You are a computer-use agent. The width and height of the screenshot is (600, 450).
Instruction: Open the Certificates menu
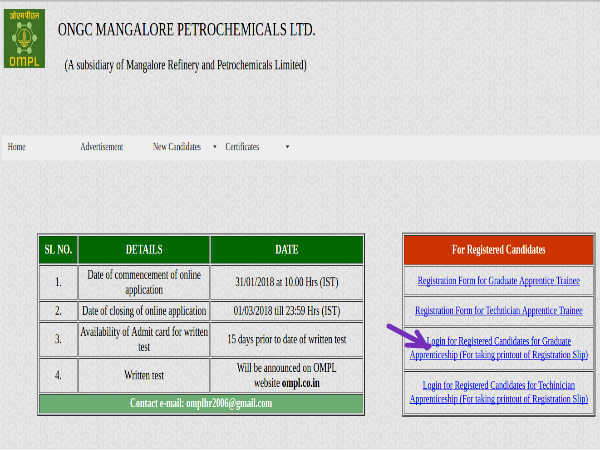coord(242,147)
